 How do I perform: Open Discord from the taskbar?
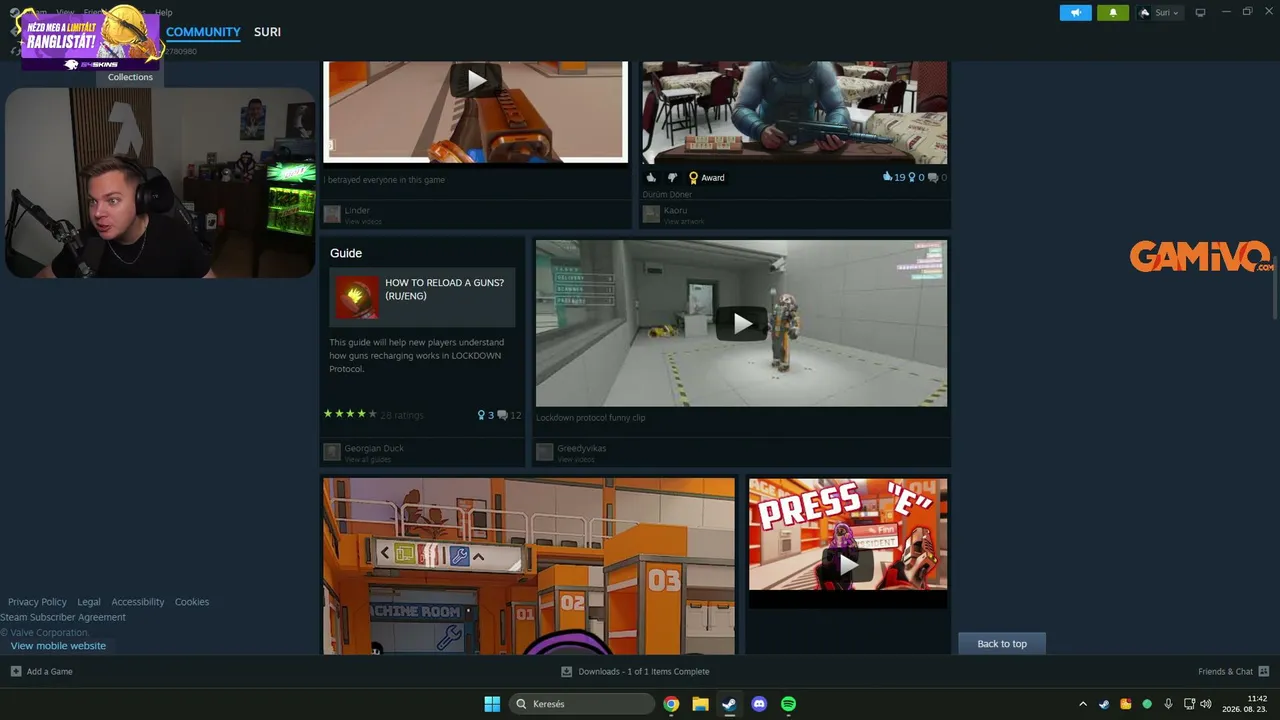point(759,704)
